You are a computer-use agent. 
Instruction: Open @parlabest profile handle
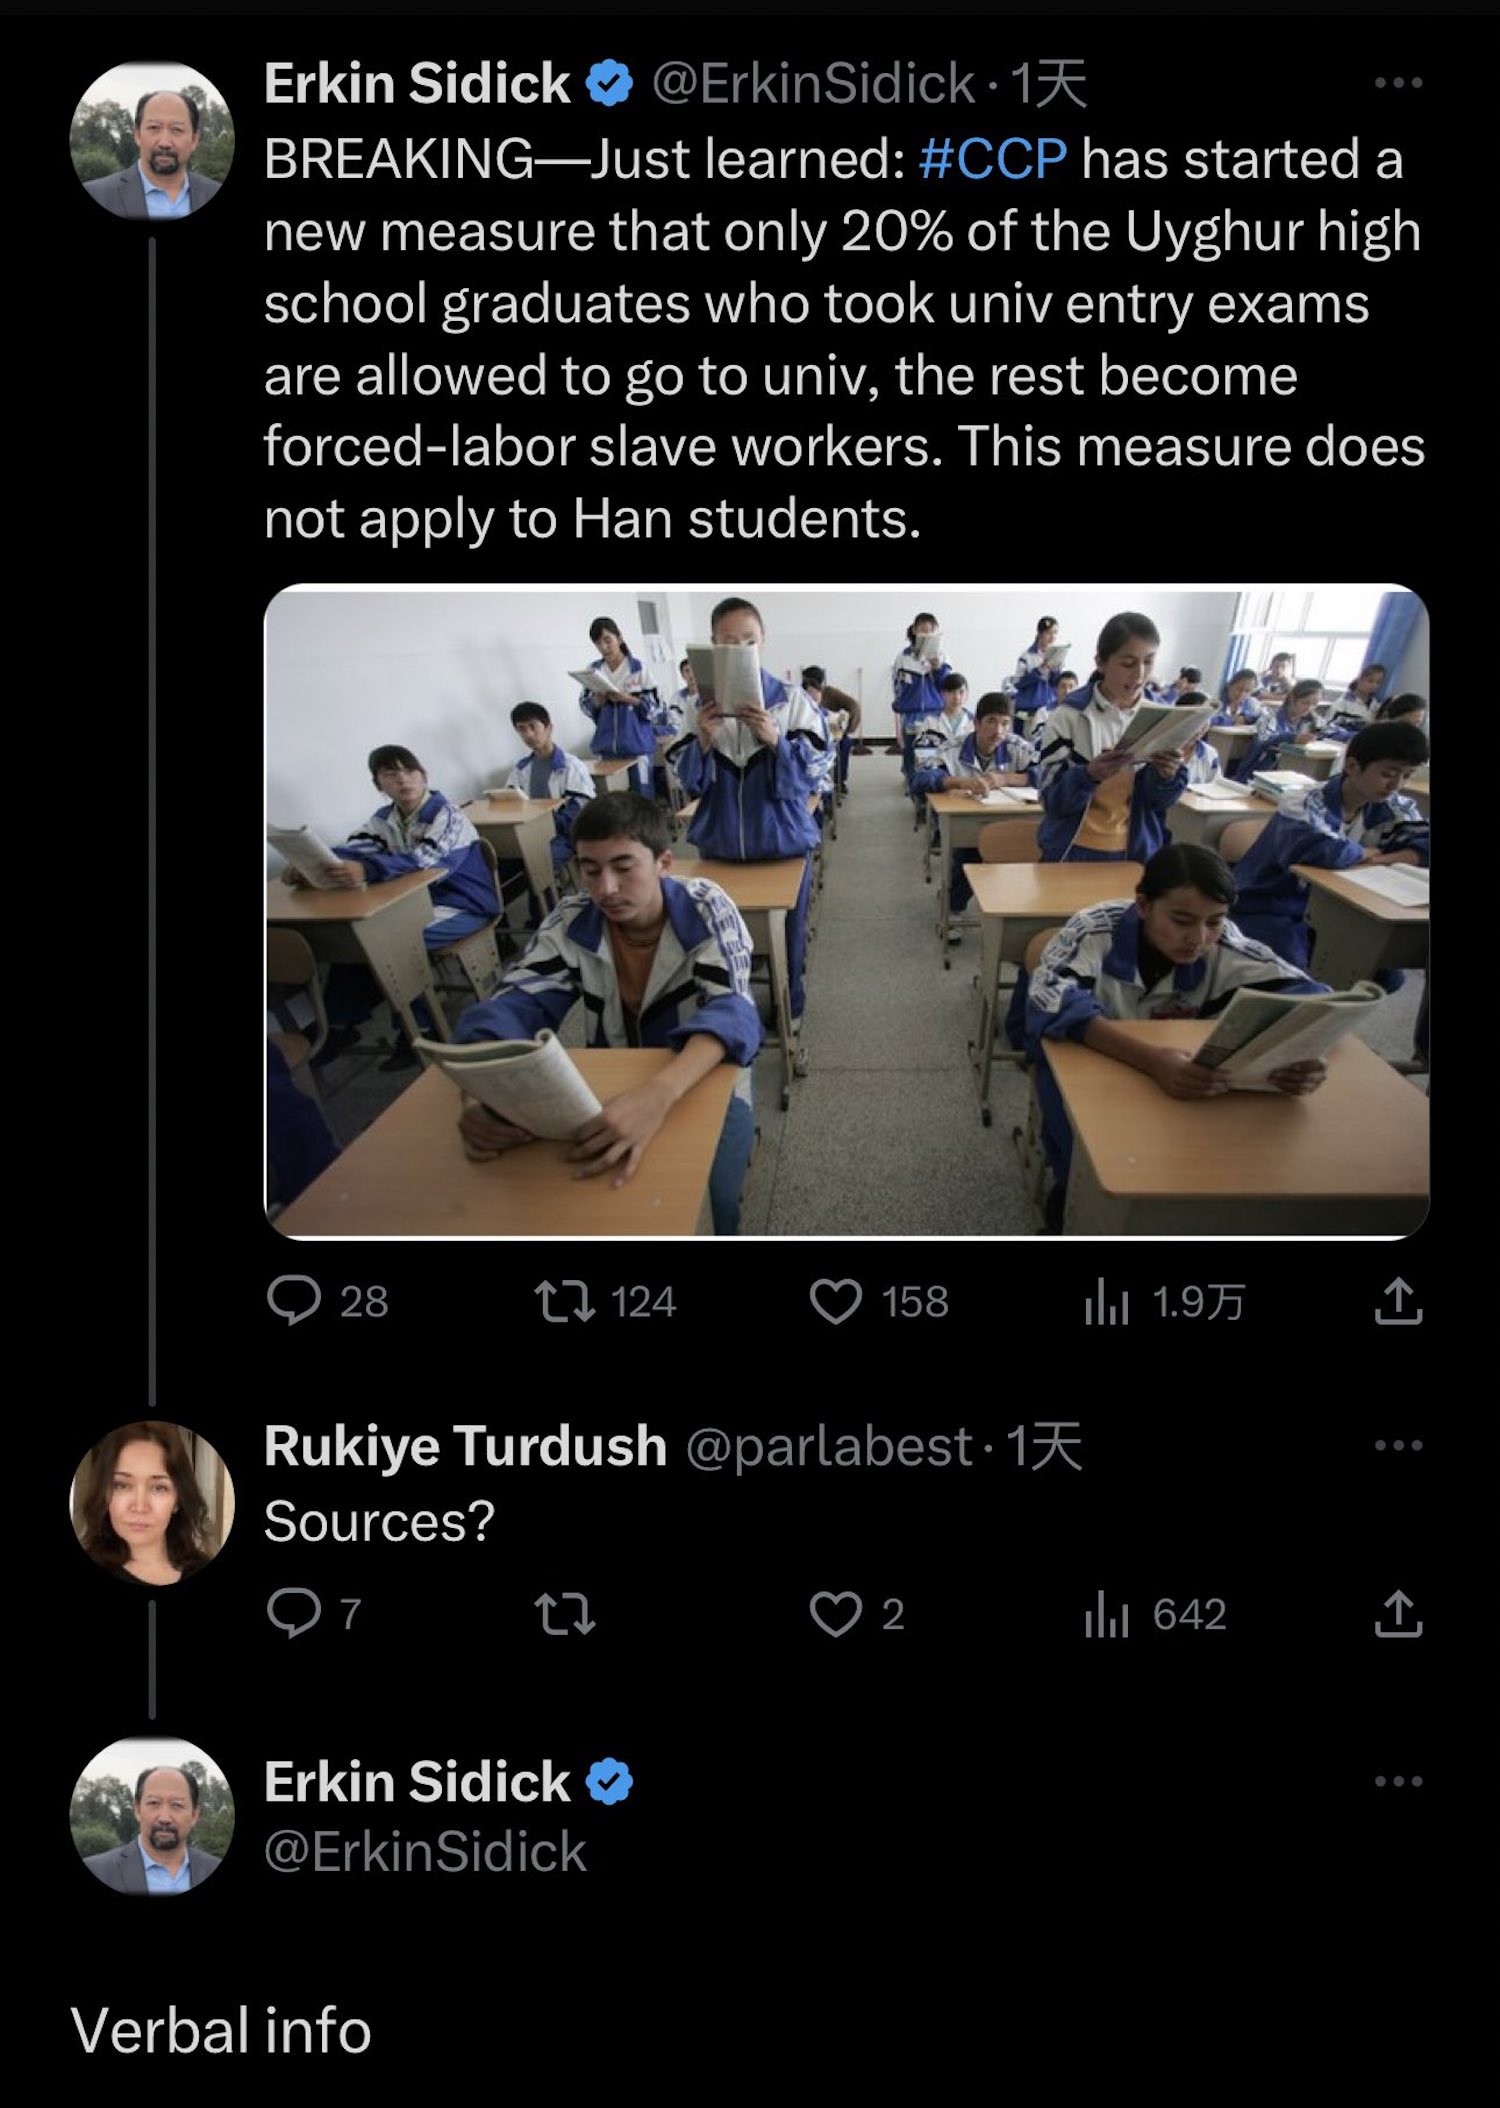click(x=828, y=1446)
